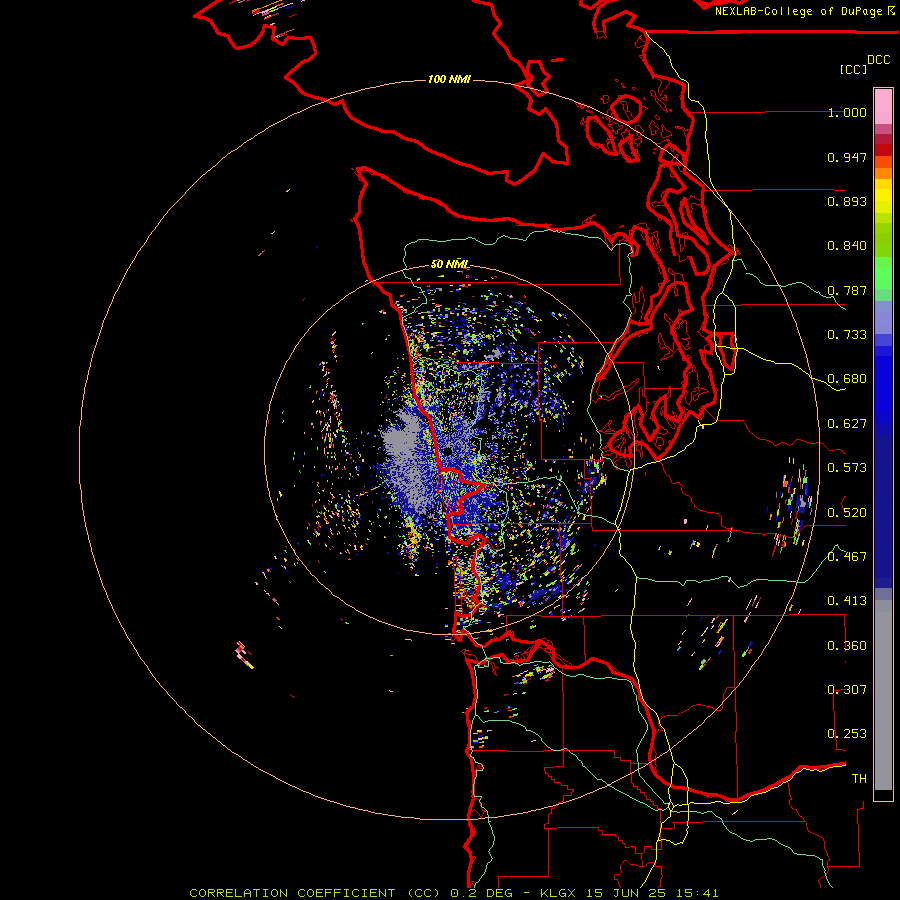Click the 0.680 legend value

pos(847,379)
